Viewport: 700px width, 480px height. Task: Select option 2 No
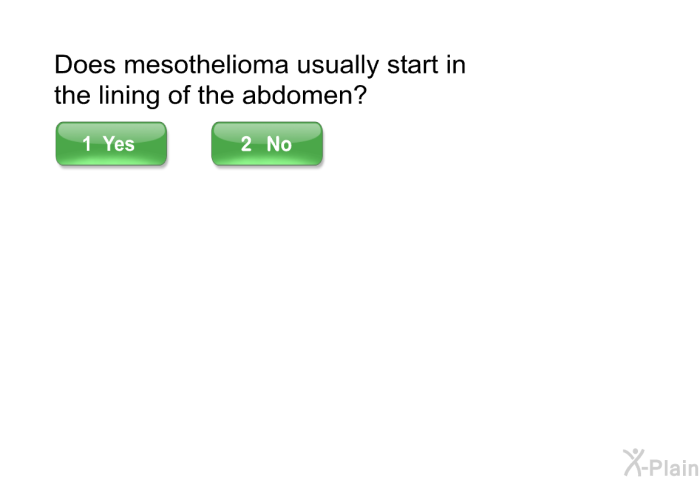pos(267,144)
